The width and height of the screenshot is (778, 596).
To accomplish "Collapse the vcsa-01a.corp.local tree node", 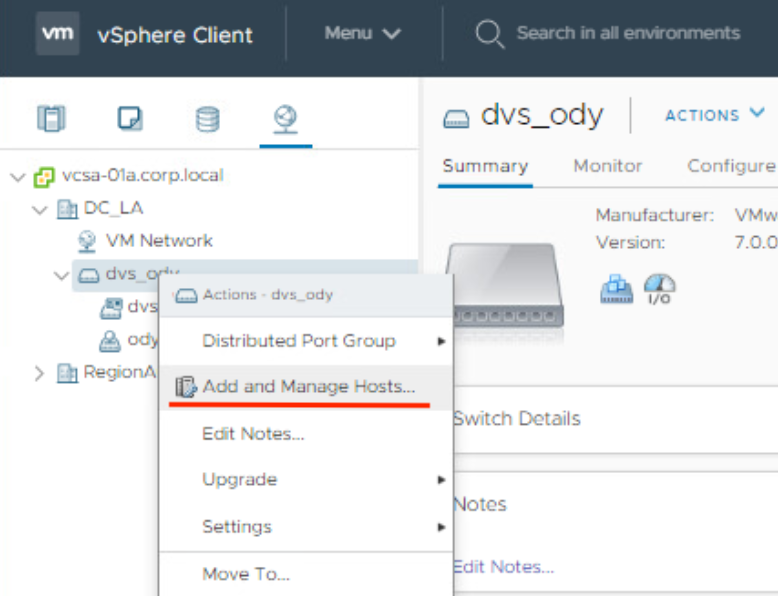I will (18, 177).
